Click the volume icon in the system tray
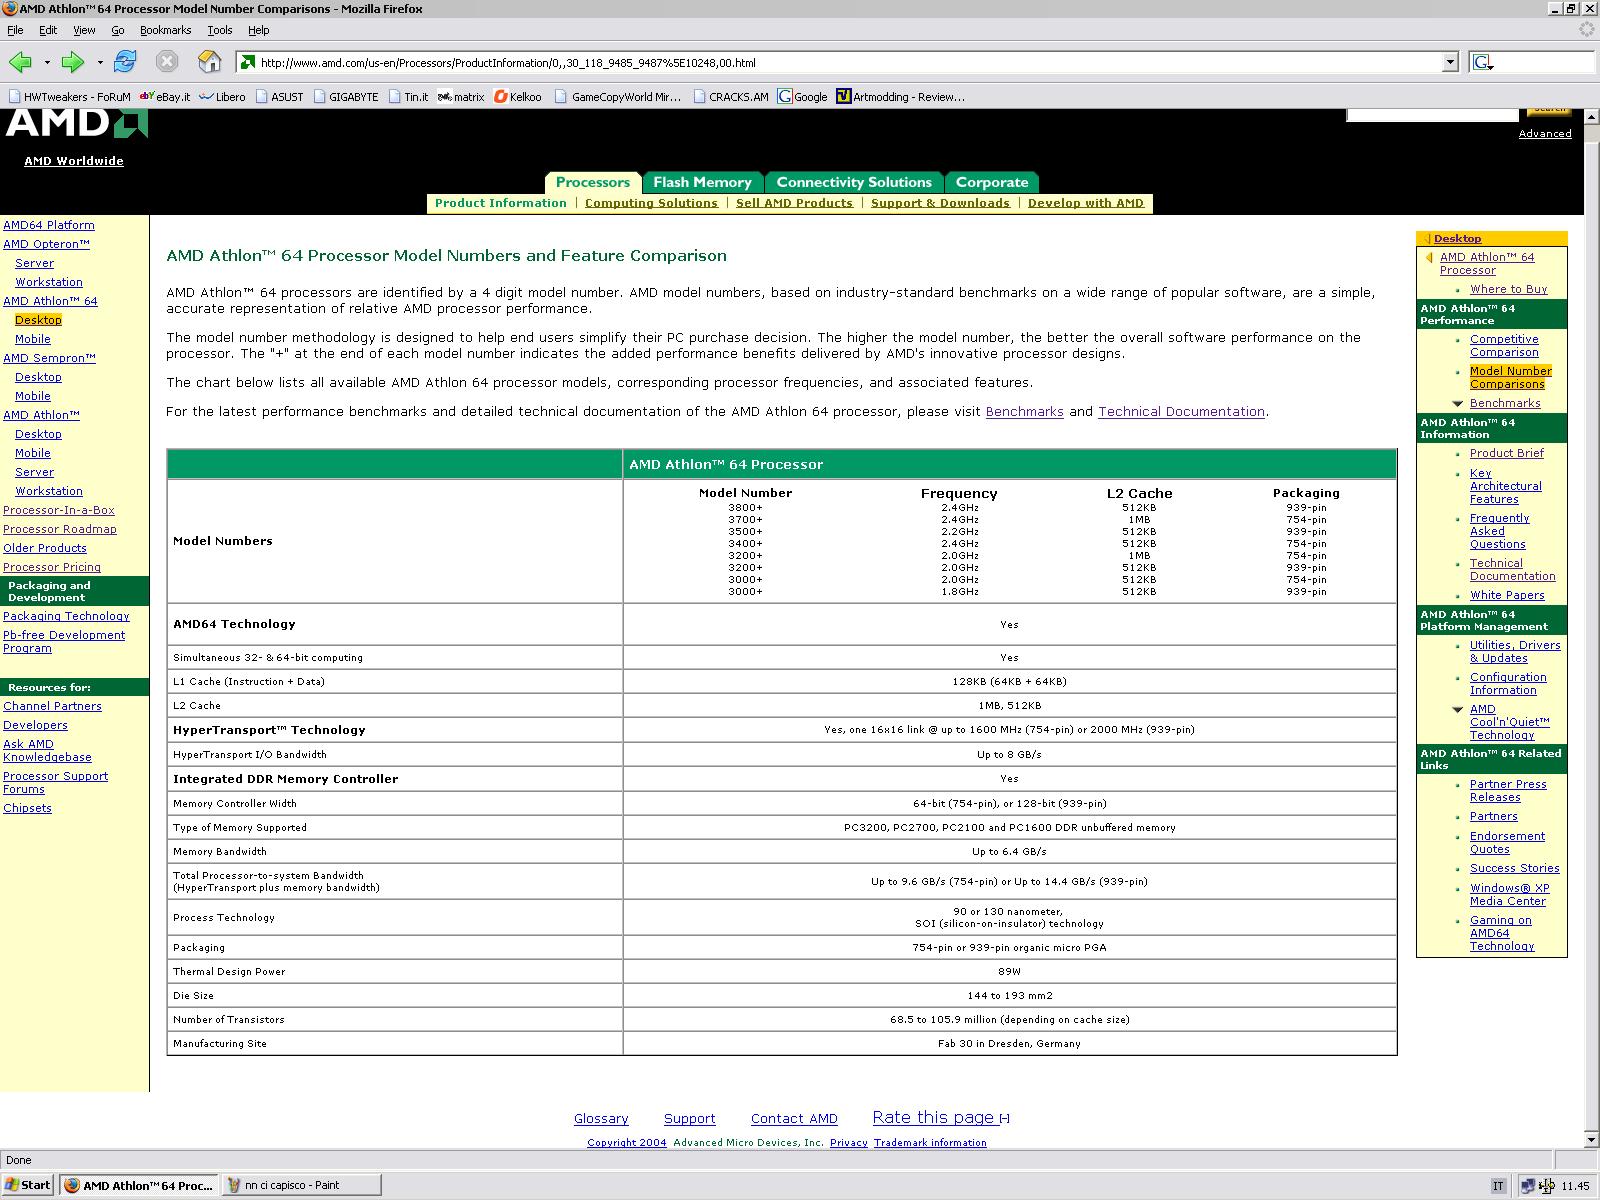1600x1200 pixels. click(1548, 1186)
